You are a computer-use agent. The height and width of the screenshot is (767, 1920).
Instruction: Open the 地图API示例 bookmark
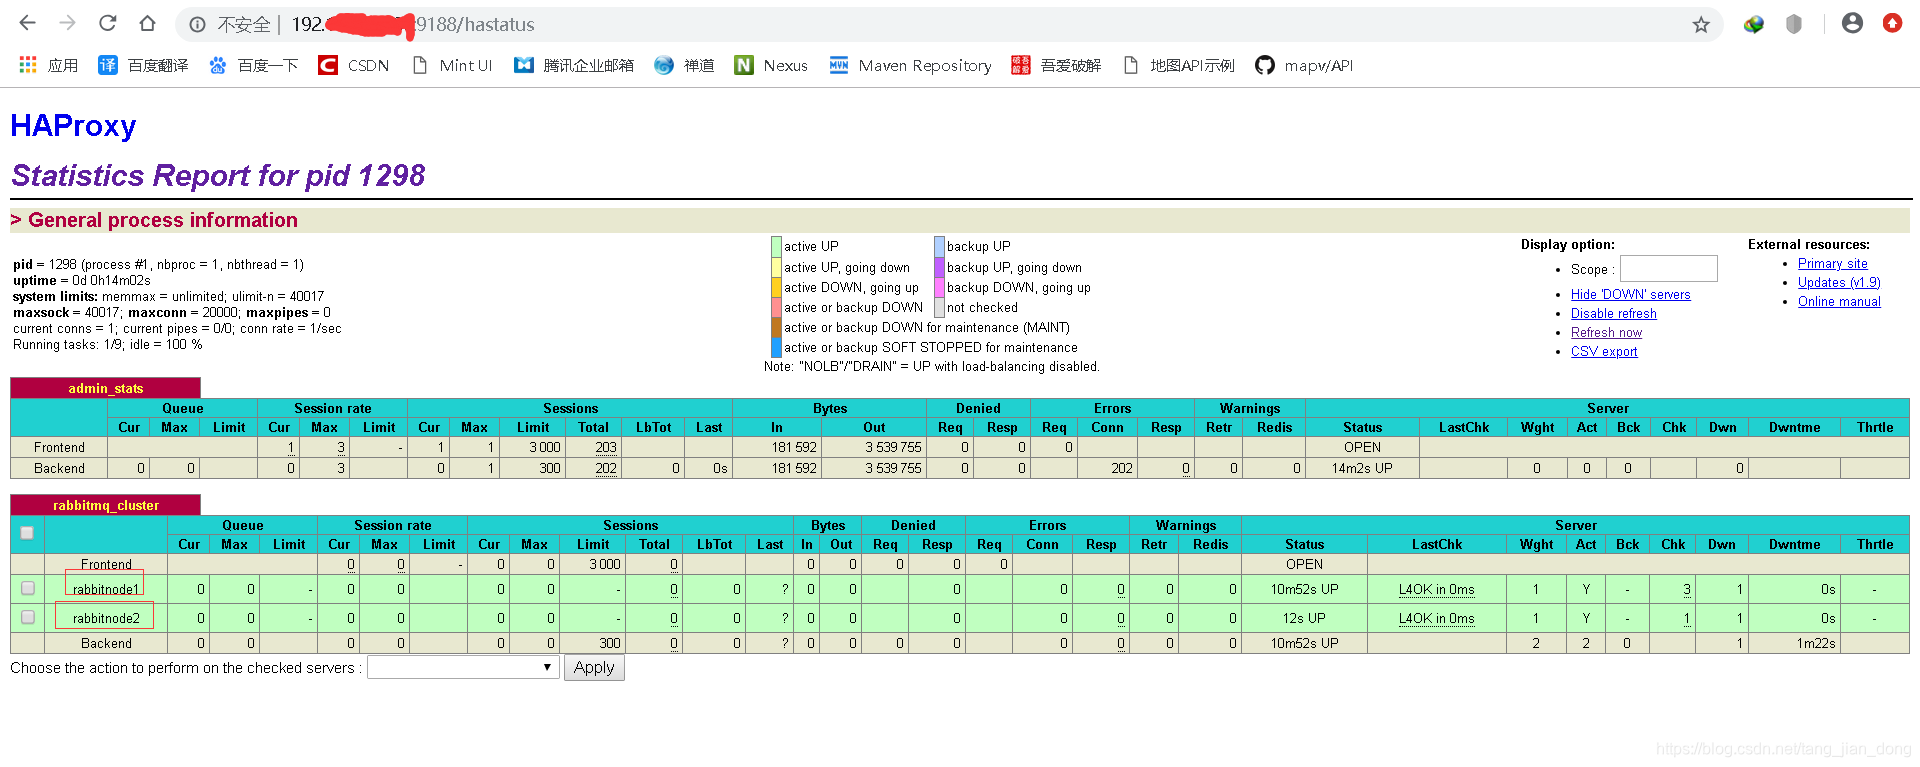(1178, 65)
